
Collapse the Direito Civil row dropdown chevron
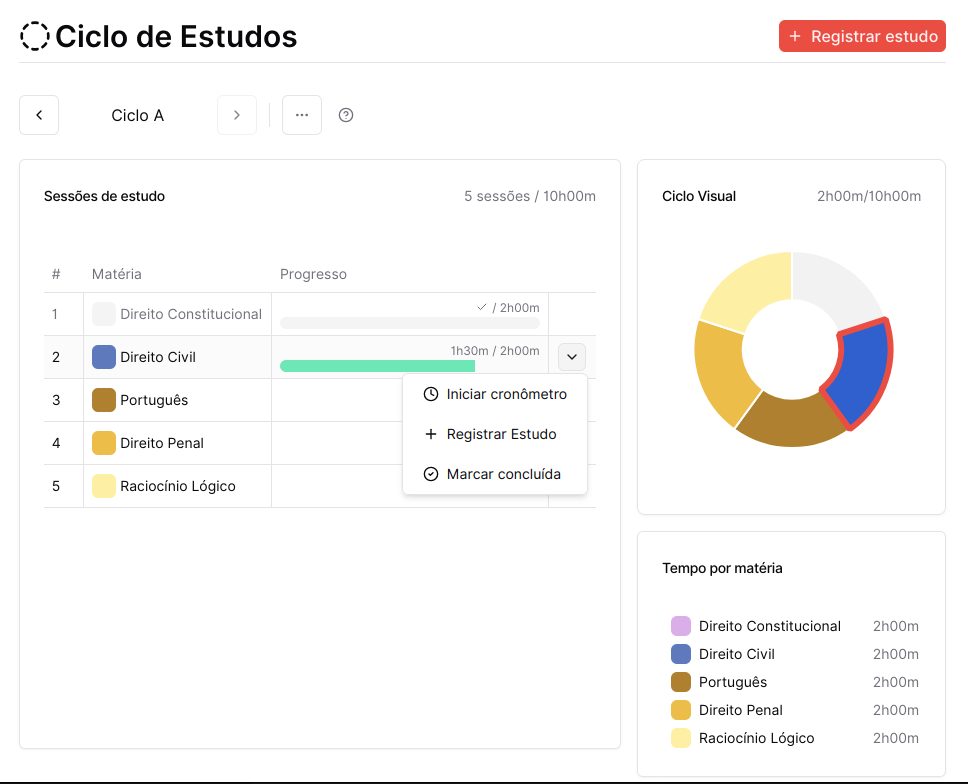572,357
